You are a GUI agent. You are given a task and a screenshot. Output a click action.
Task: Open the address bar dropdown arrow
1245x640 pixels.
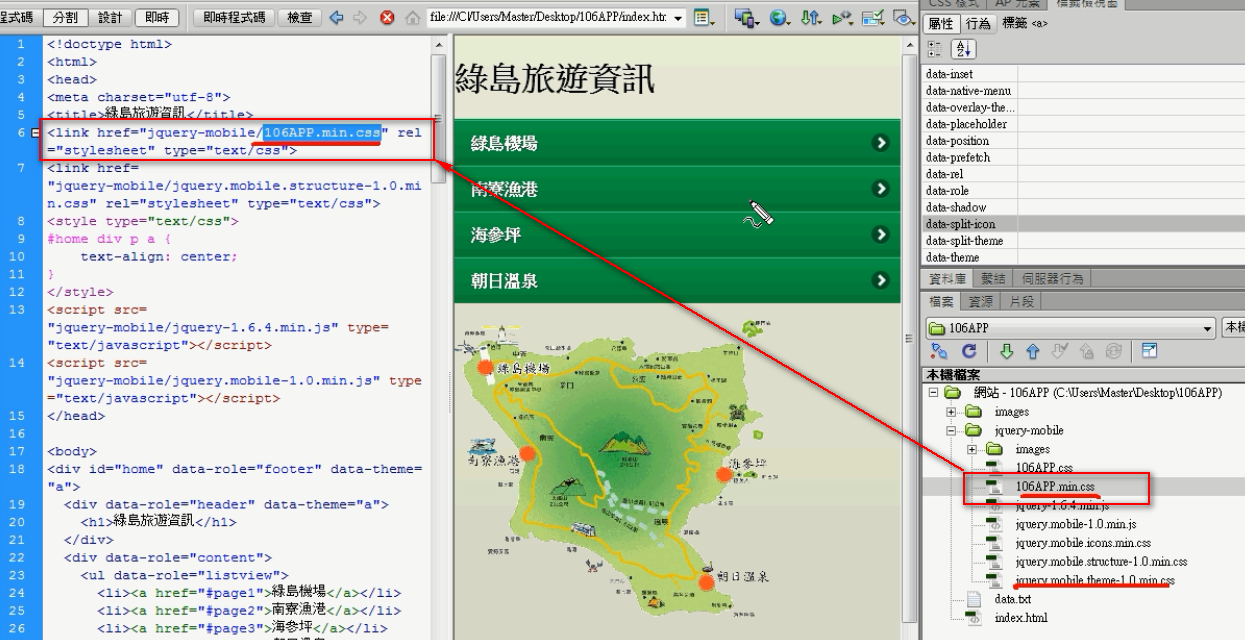(x=680, y=19)
